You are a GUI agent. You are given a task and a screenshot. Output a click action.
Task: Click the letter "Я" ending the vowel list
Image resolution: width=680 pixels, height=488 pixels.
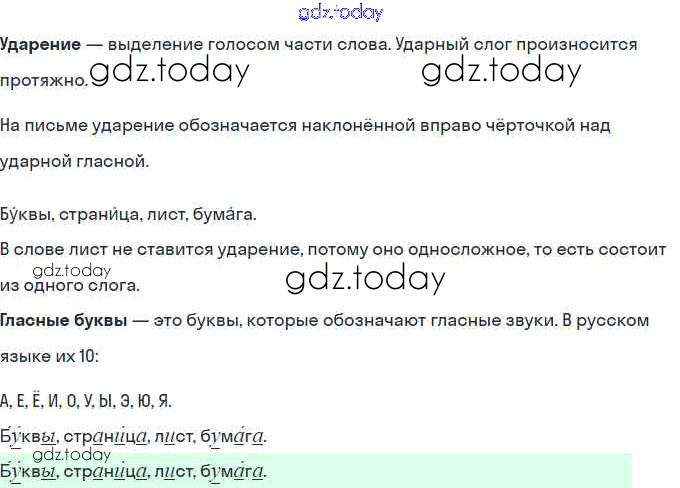164,401
